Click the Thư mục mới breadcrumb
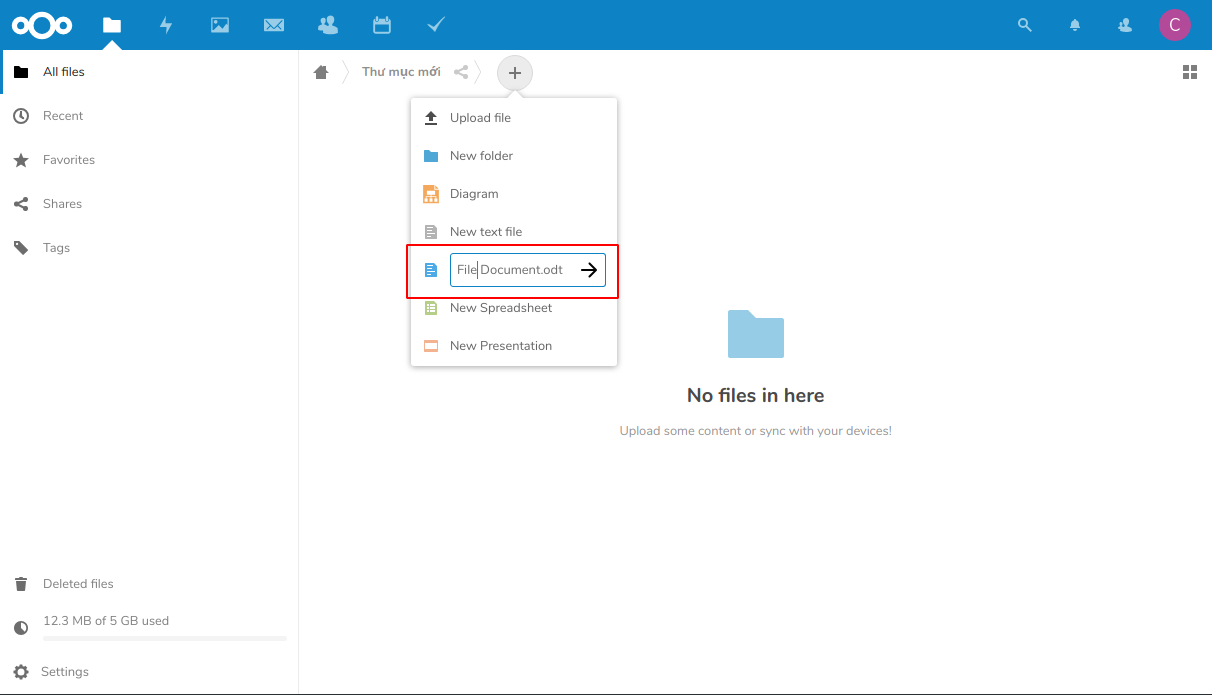The width and height of the screenshot is (1212, 695). coord(401,72)
